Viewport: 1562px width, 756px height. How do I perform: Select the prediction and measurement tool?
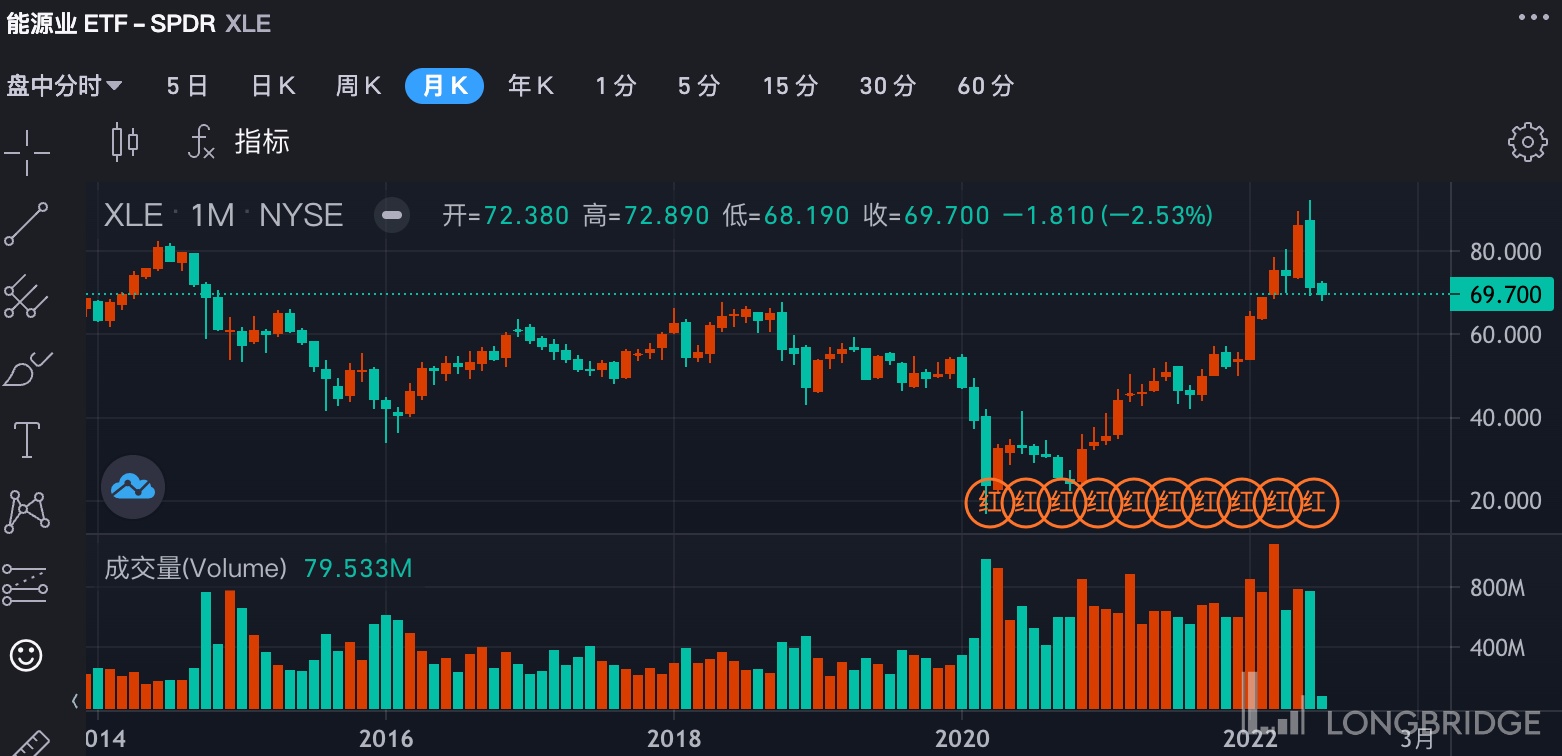point(25,584)
